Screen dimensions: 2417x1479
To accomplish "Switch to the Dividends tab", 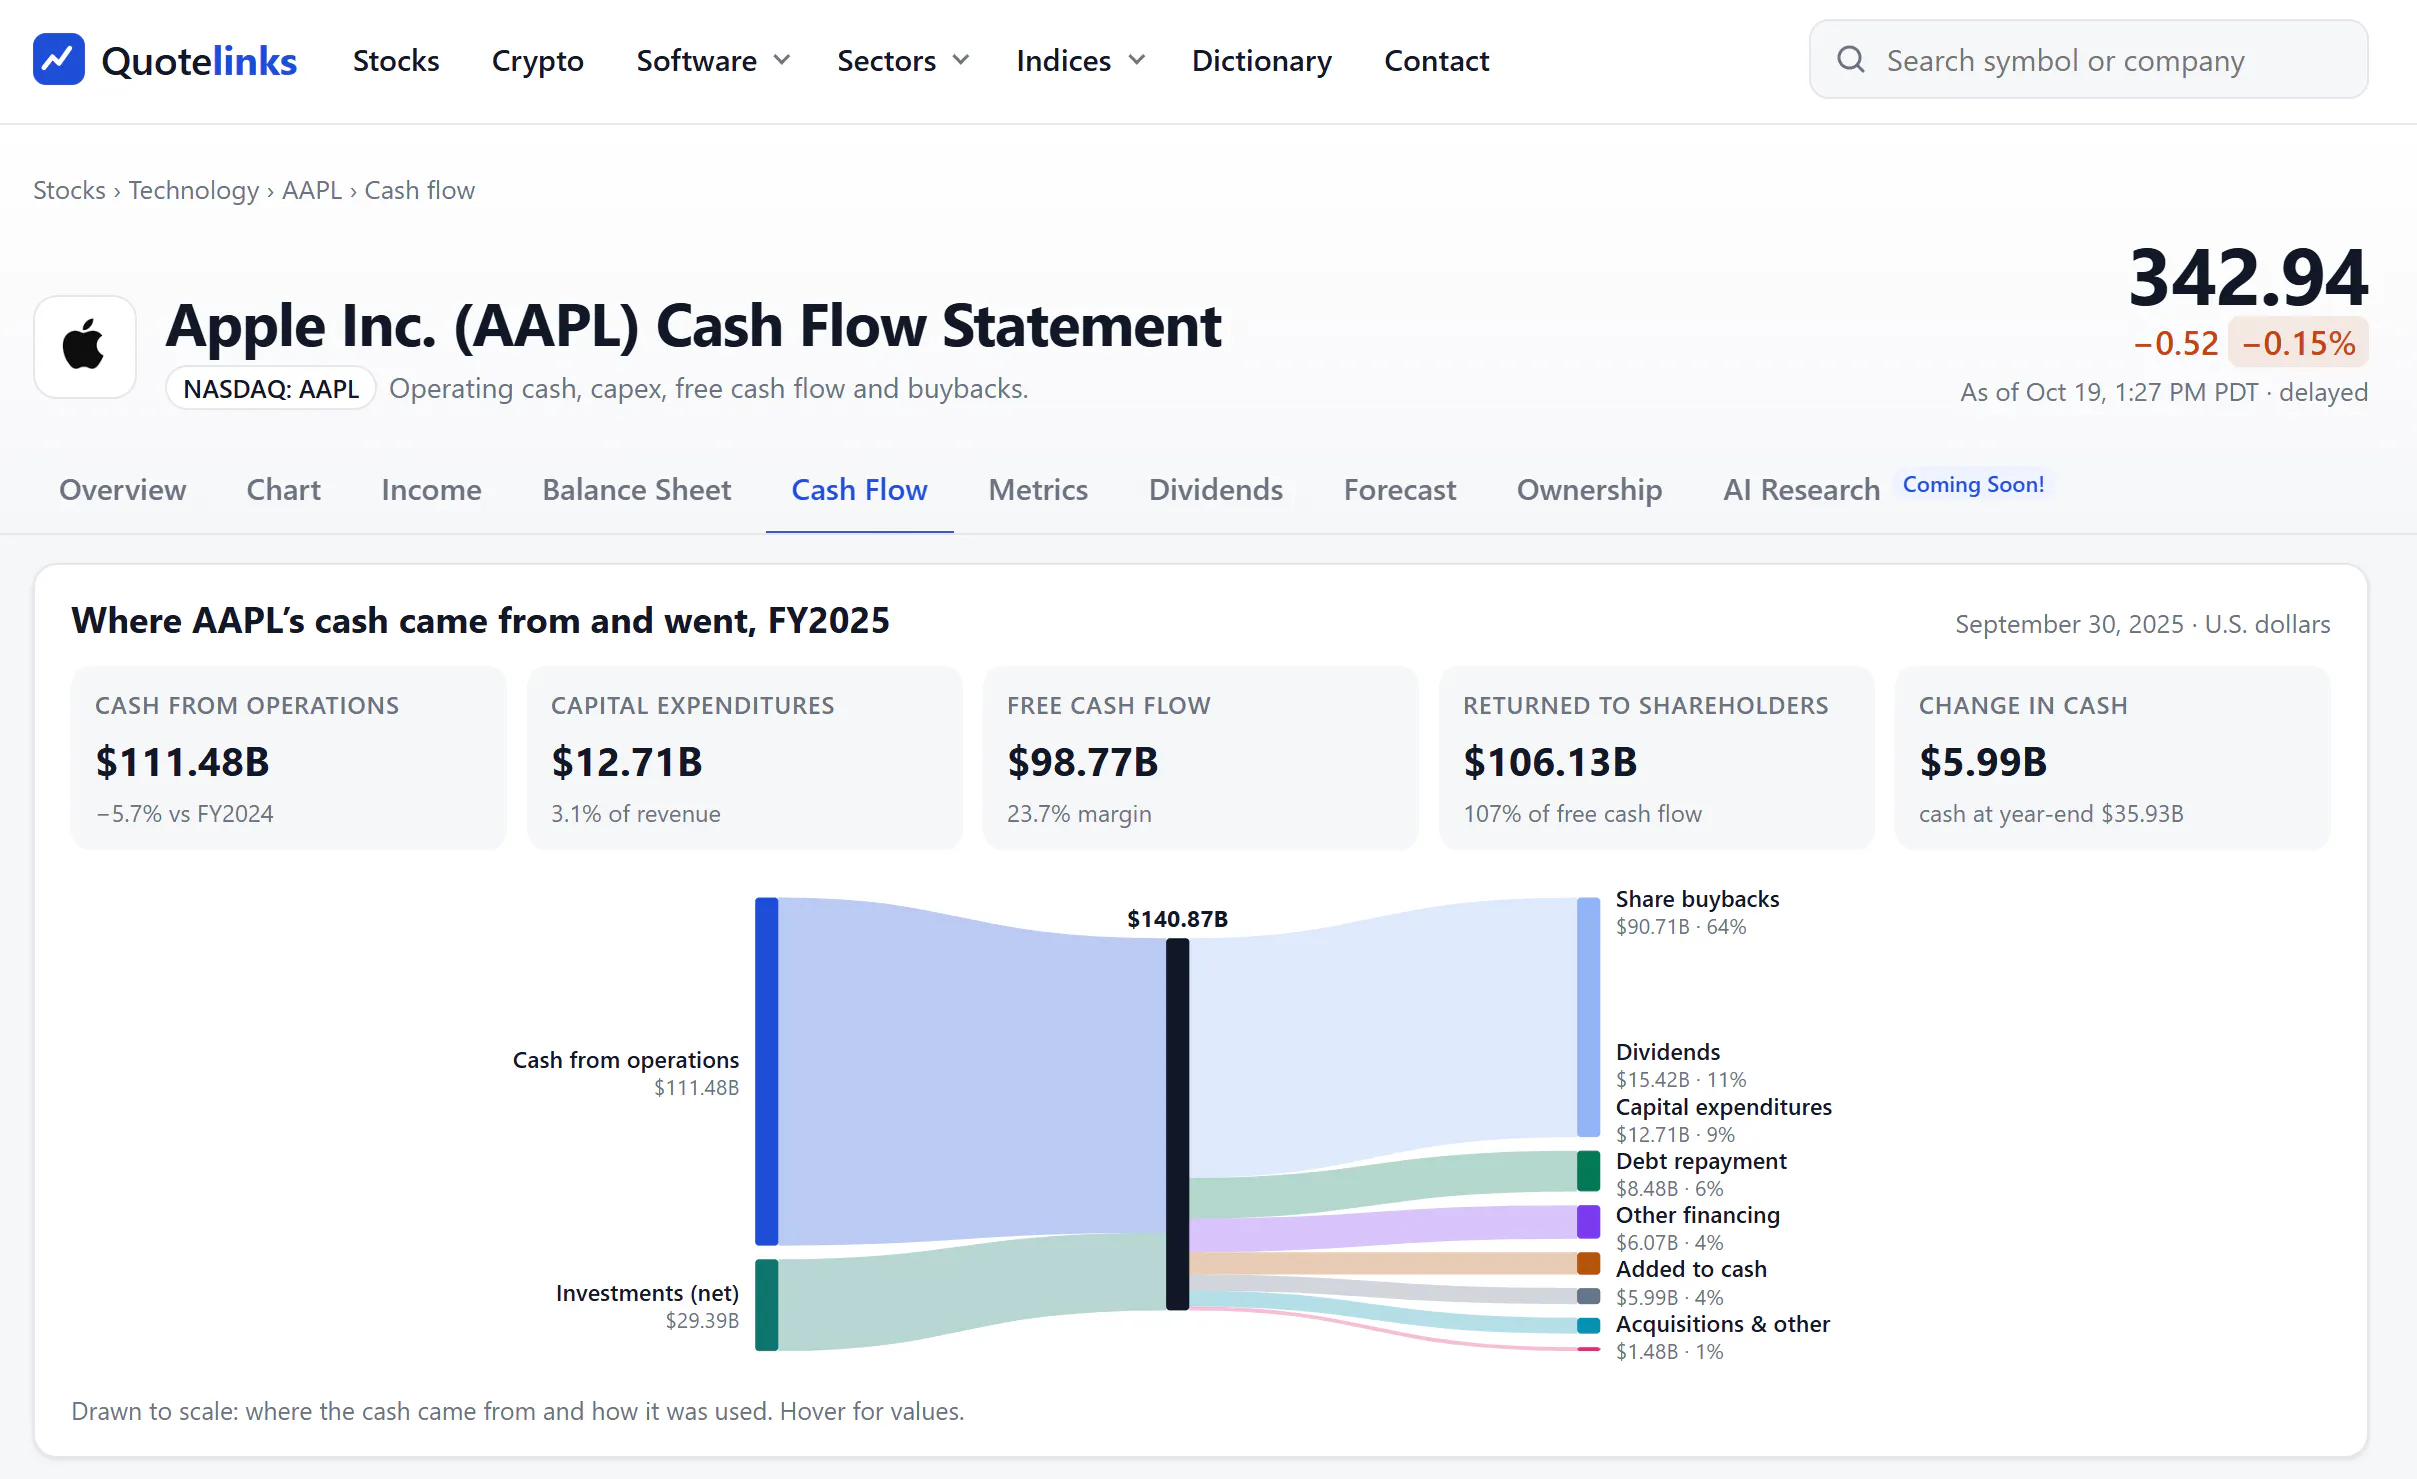I will 1215,489.
